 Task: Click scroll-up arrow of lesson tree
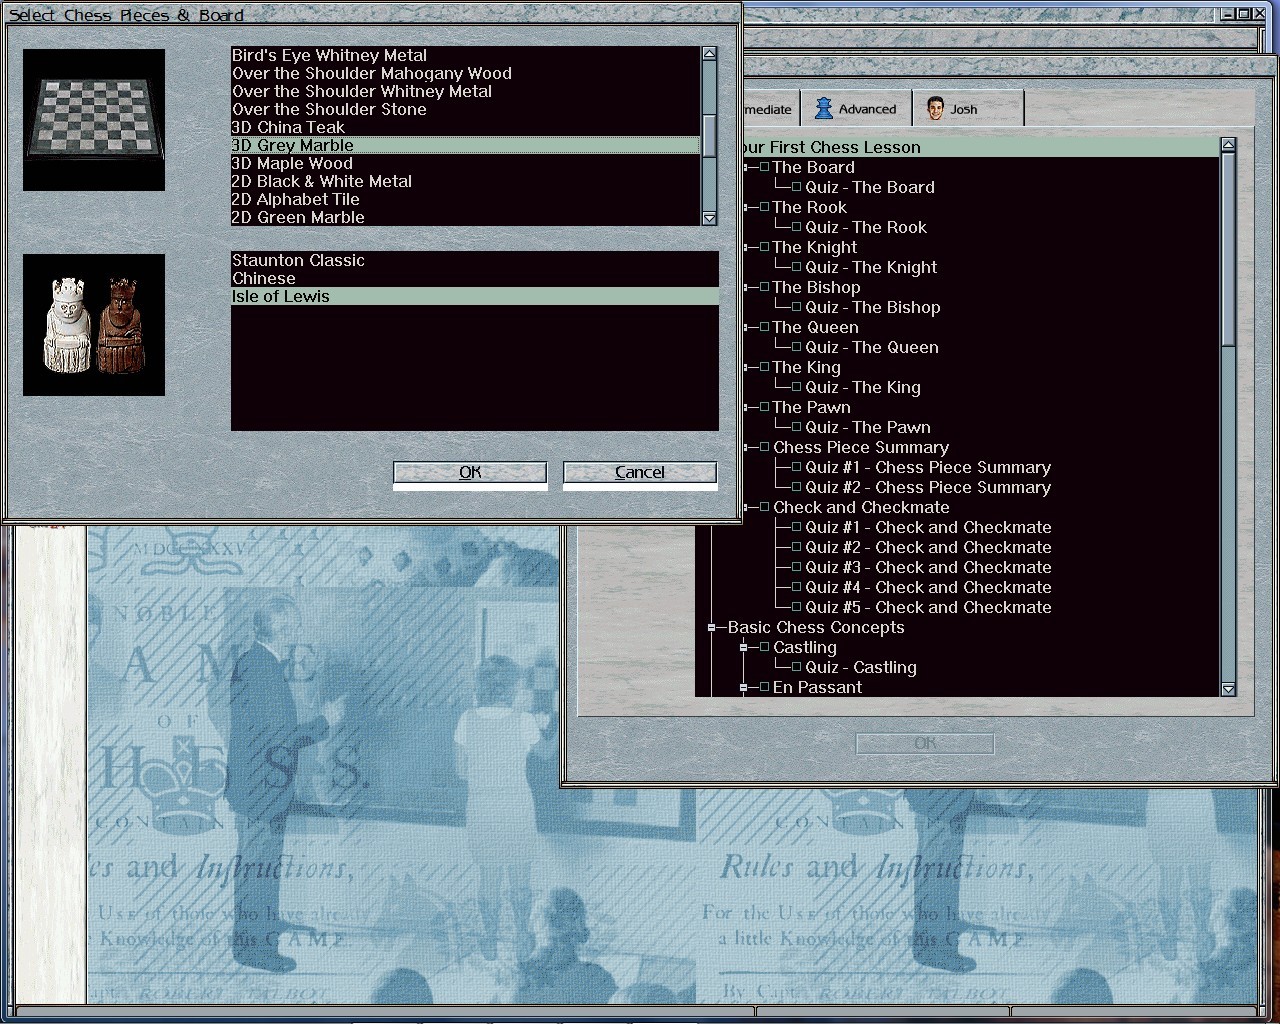point(1228,146)
